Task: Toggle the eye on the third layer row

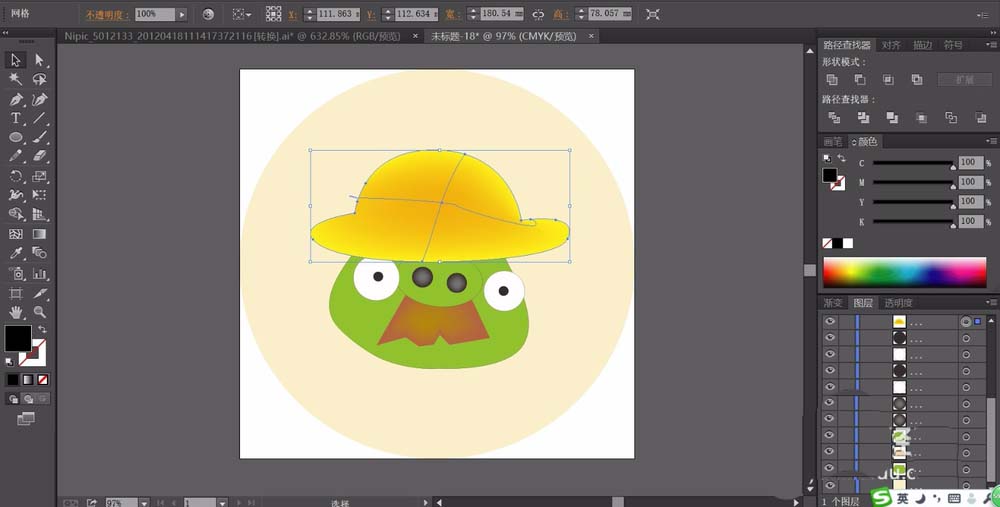Action: pyautogui.click(x=829, y=354)
